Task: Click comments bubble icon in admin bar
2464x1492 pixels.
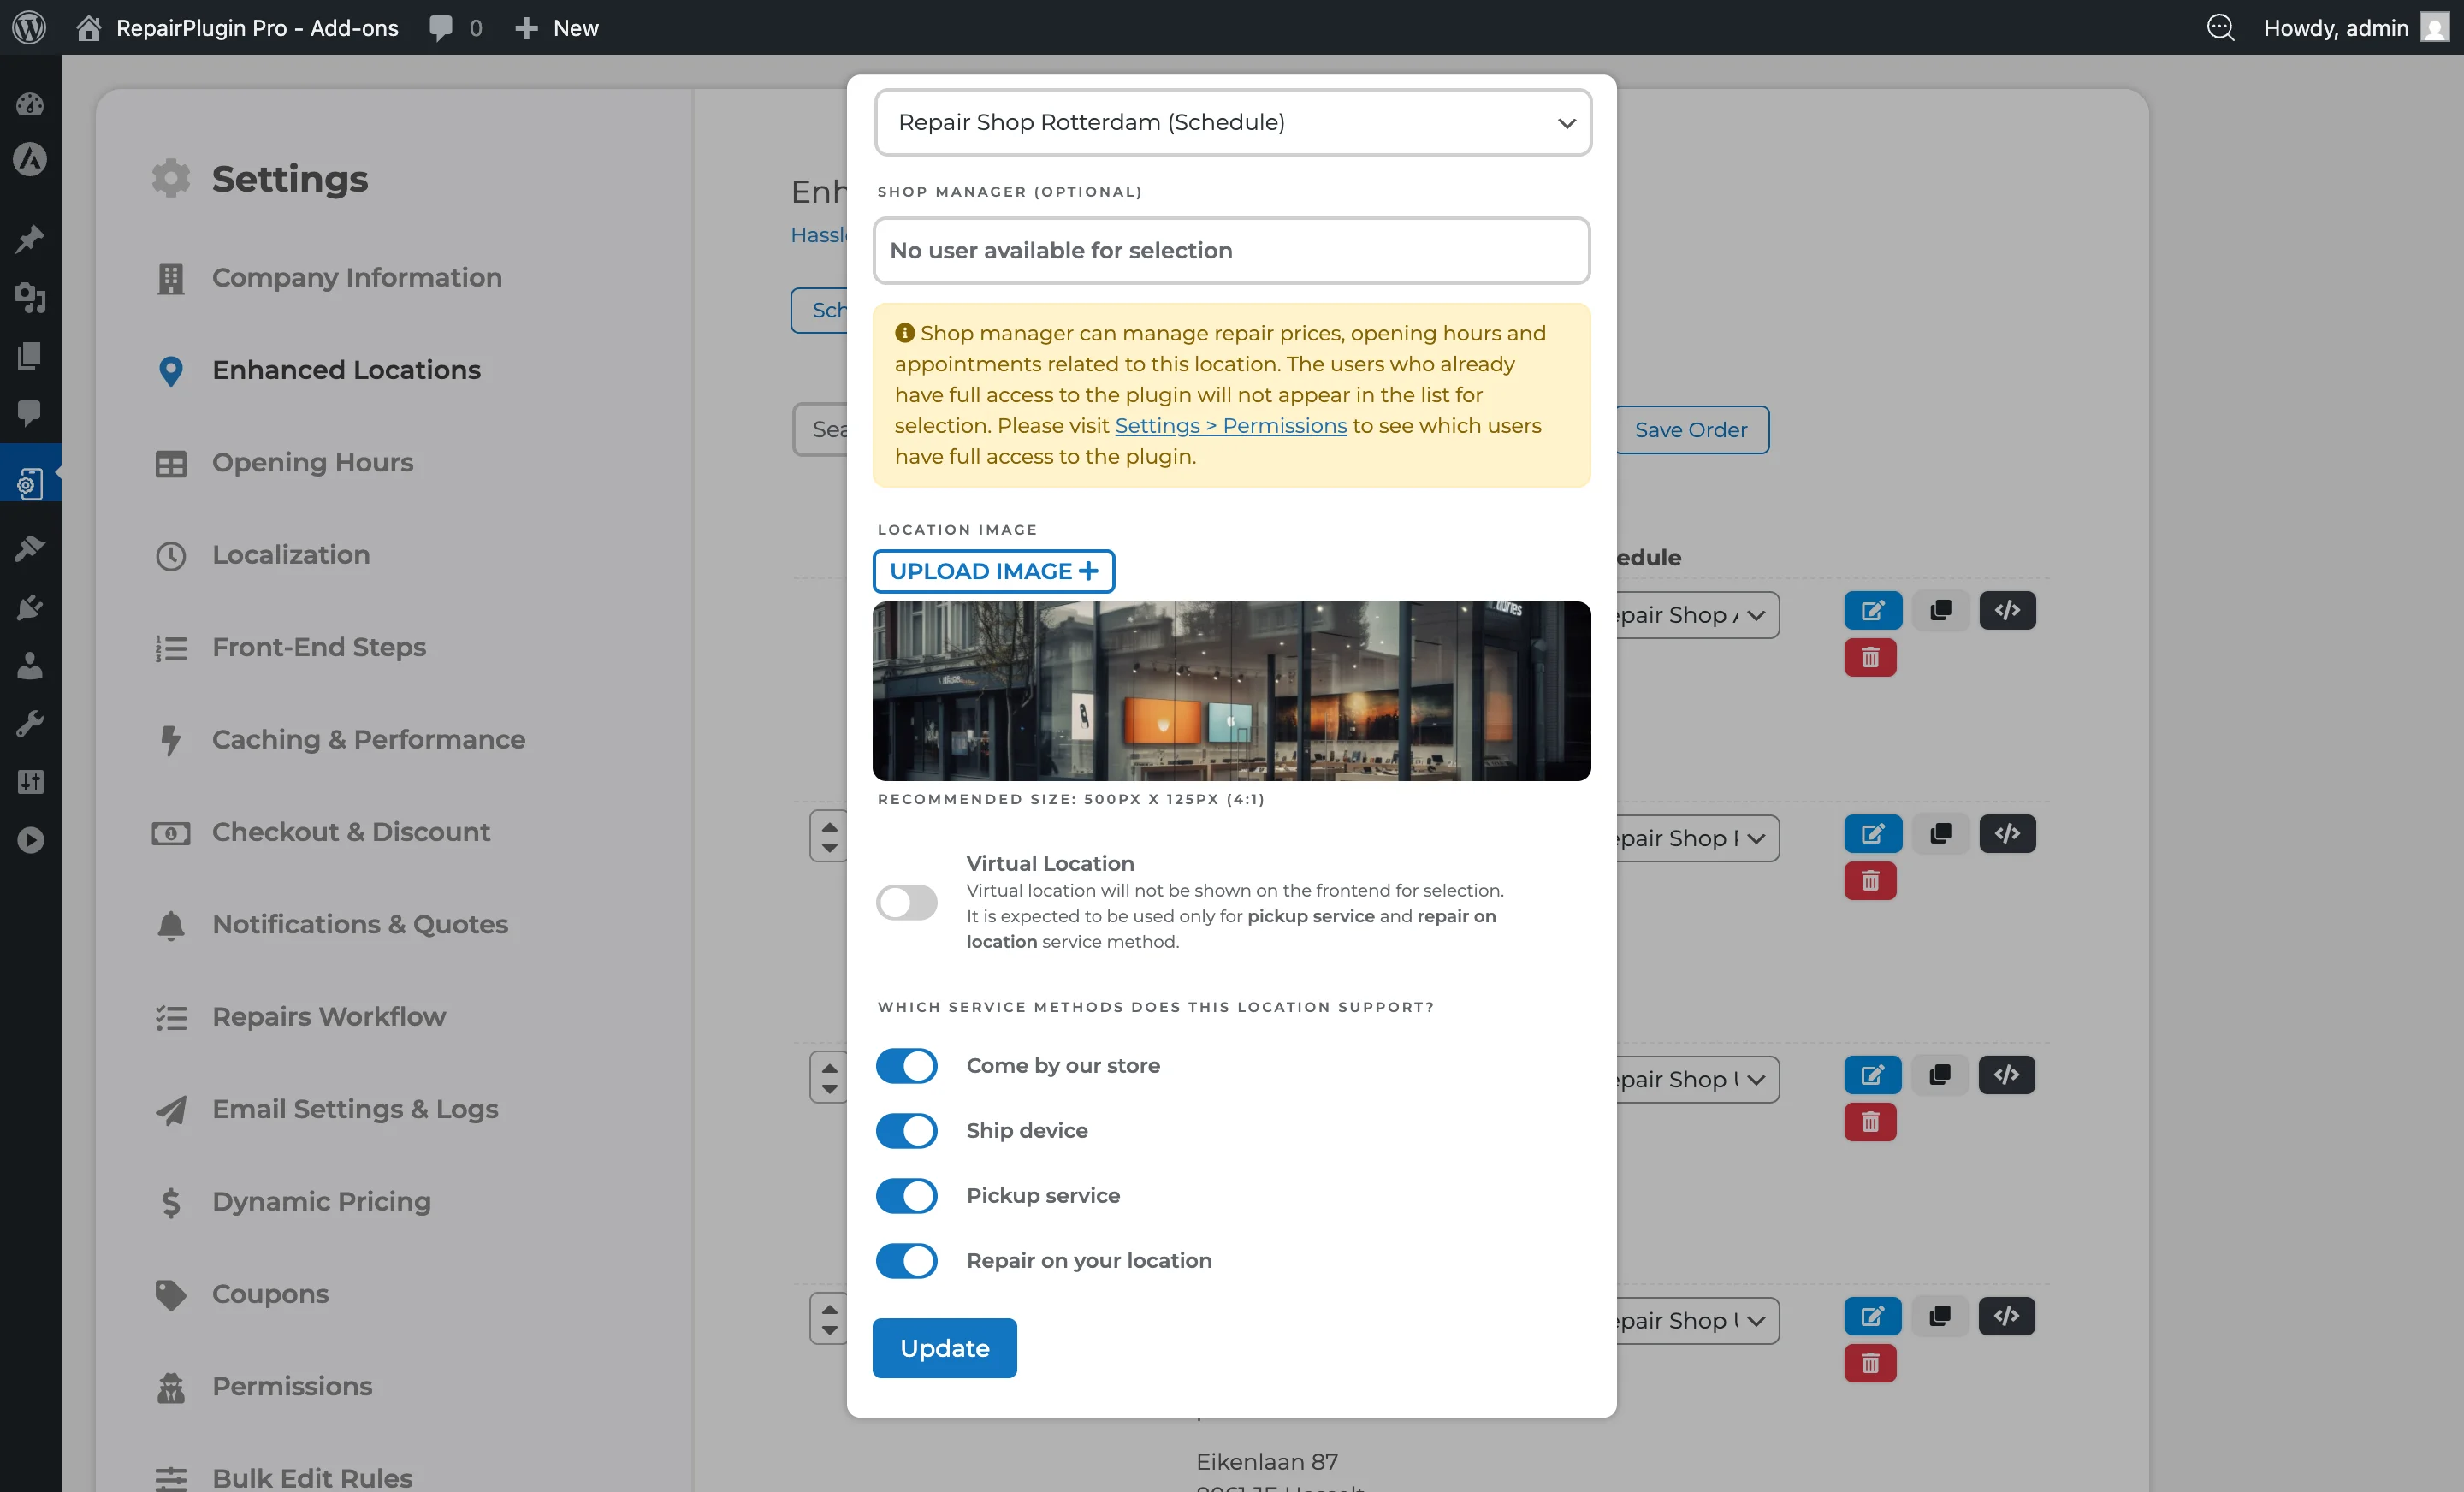Action: click(x=441, y=27)
